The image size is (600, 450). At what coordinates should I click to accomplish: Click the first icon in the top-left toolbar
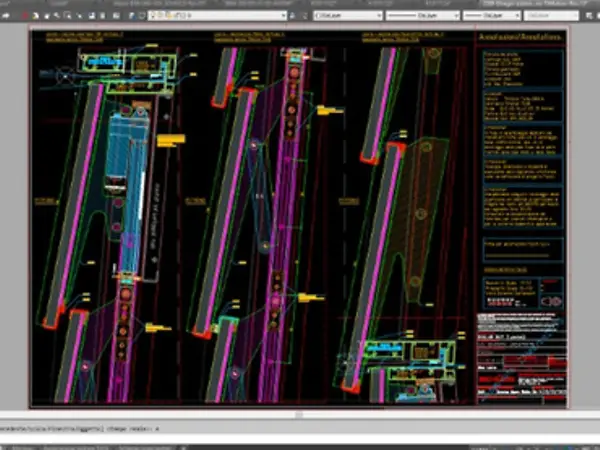(8, 16)
